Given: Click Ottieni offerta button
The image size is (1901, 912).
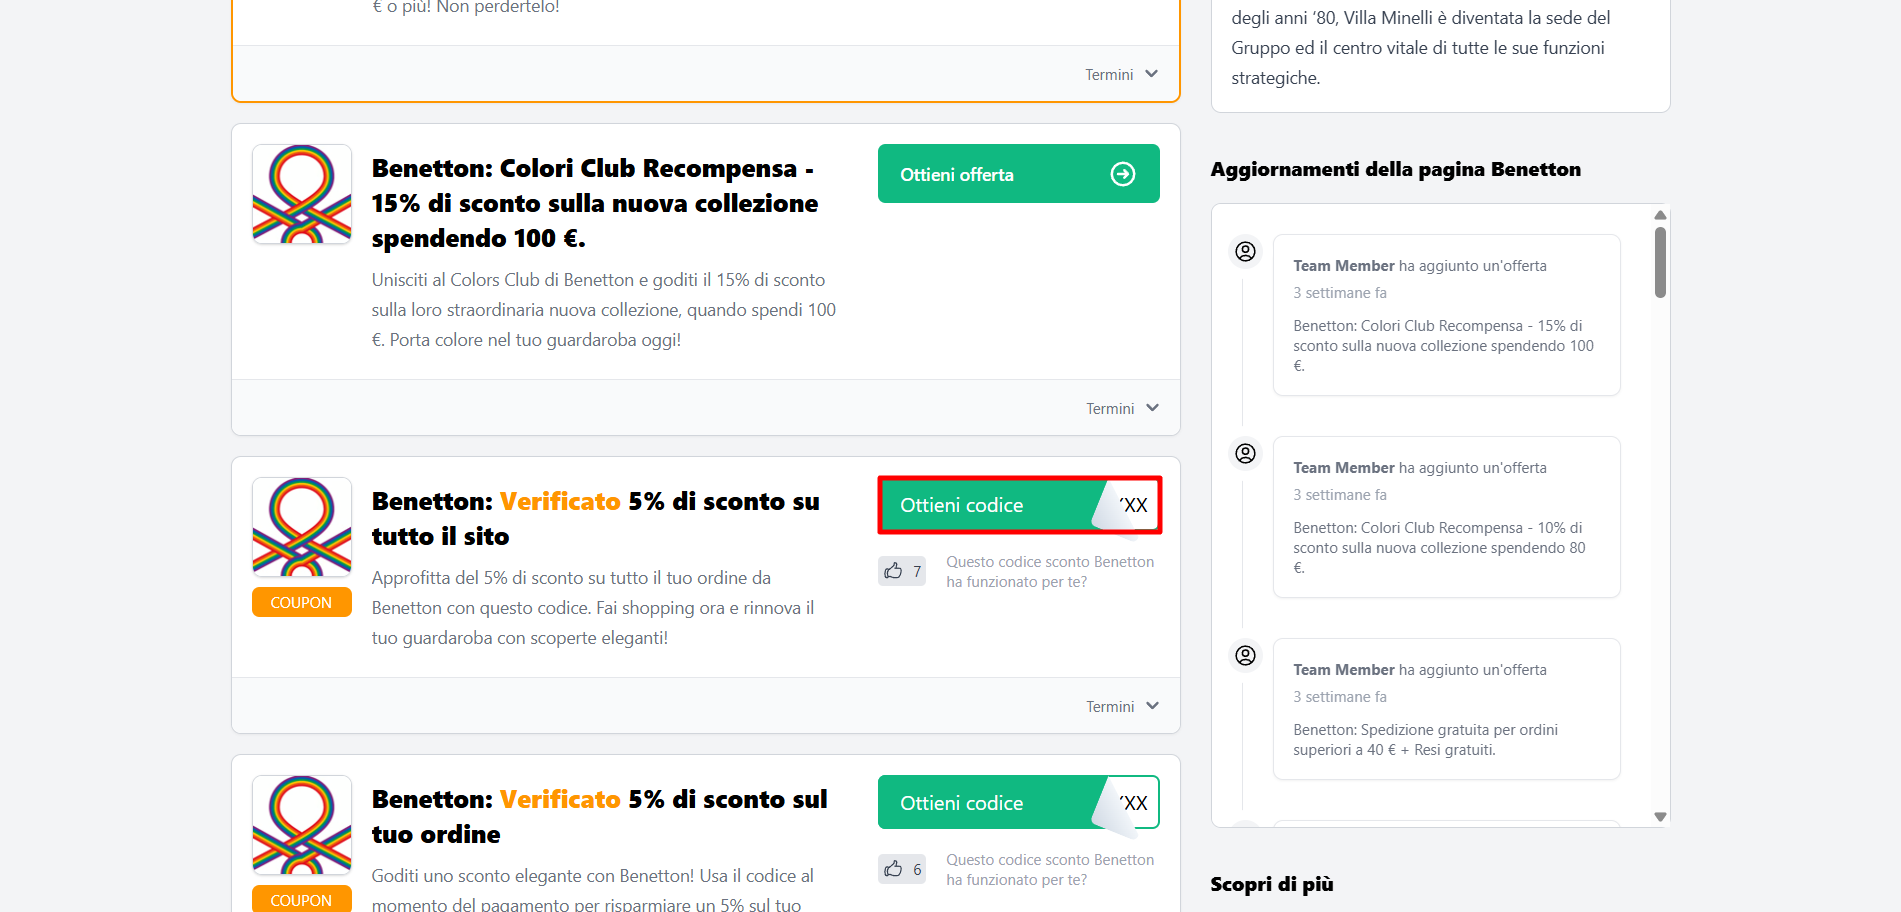Looking at the screenshot, I should (x=1019, y=174).
